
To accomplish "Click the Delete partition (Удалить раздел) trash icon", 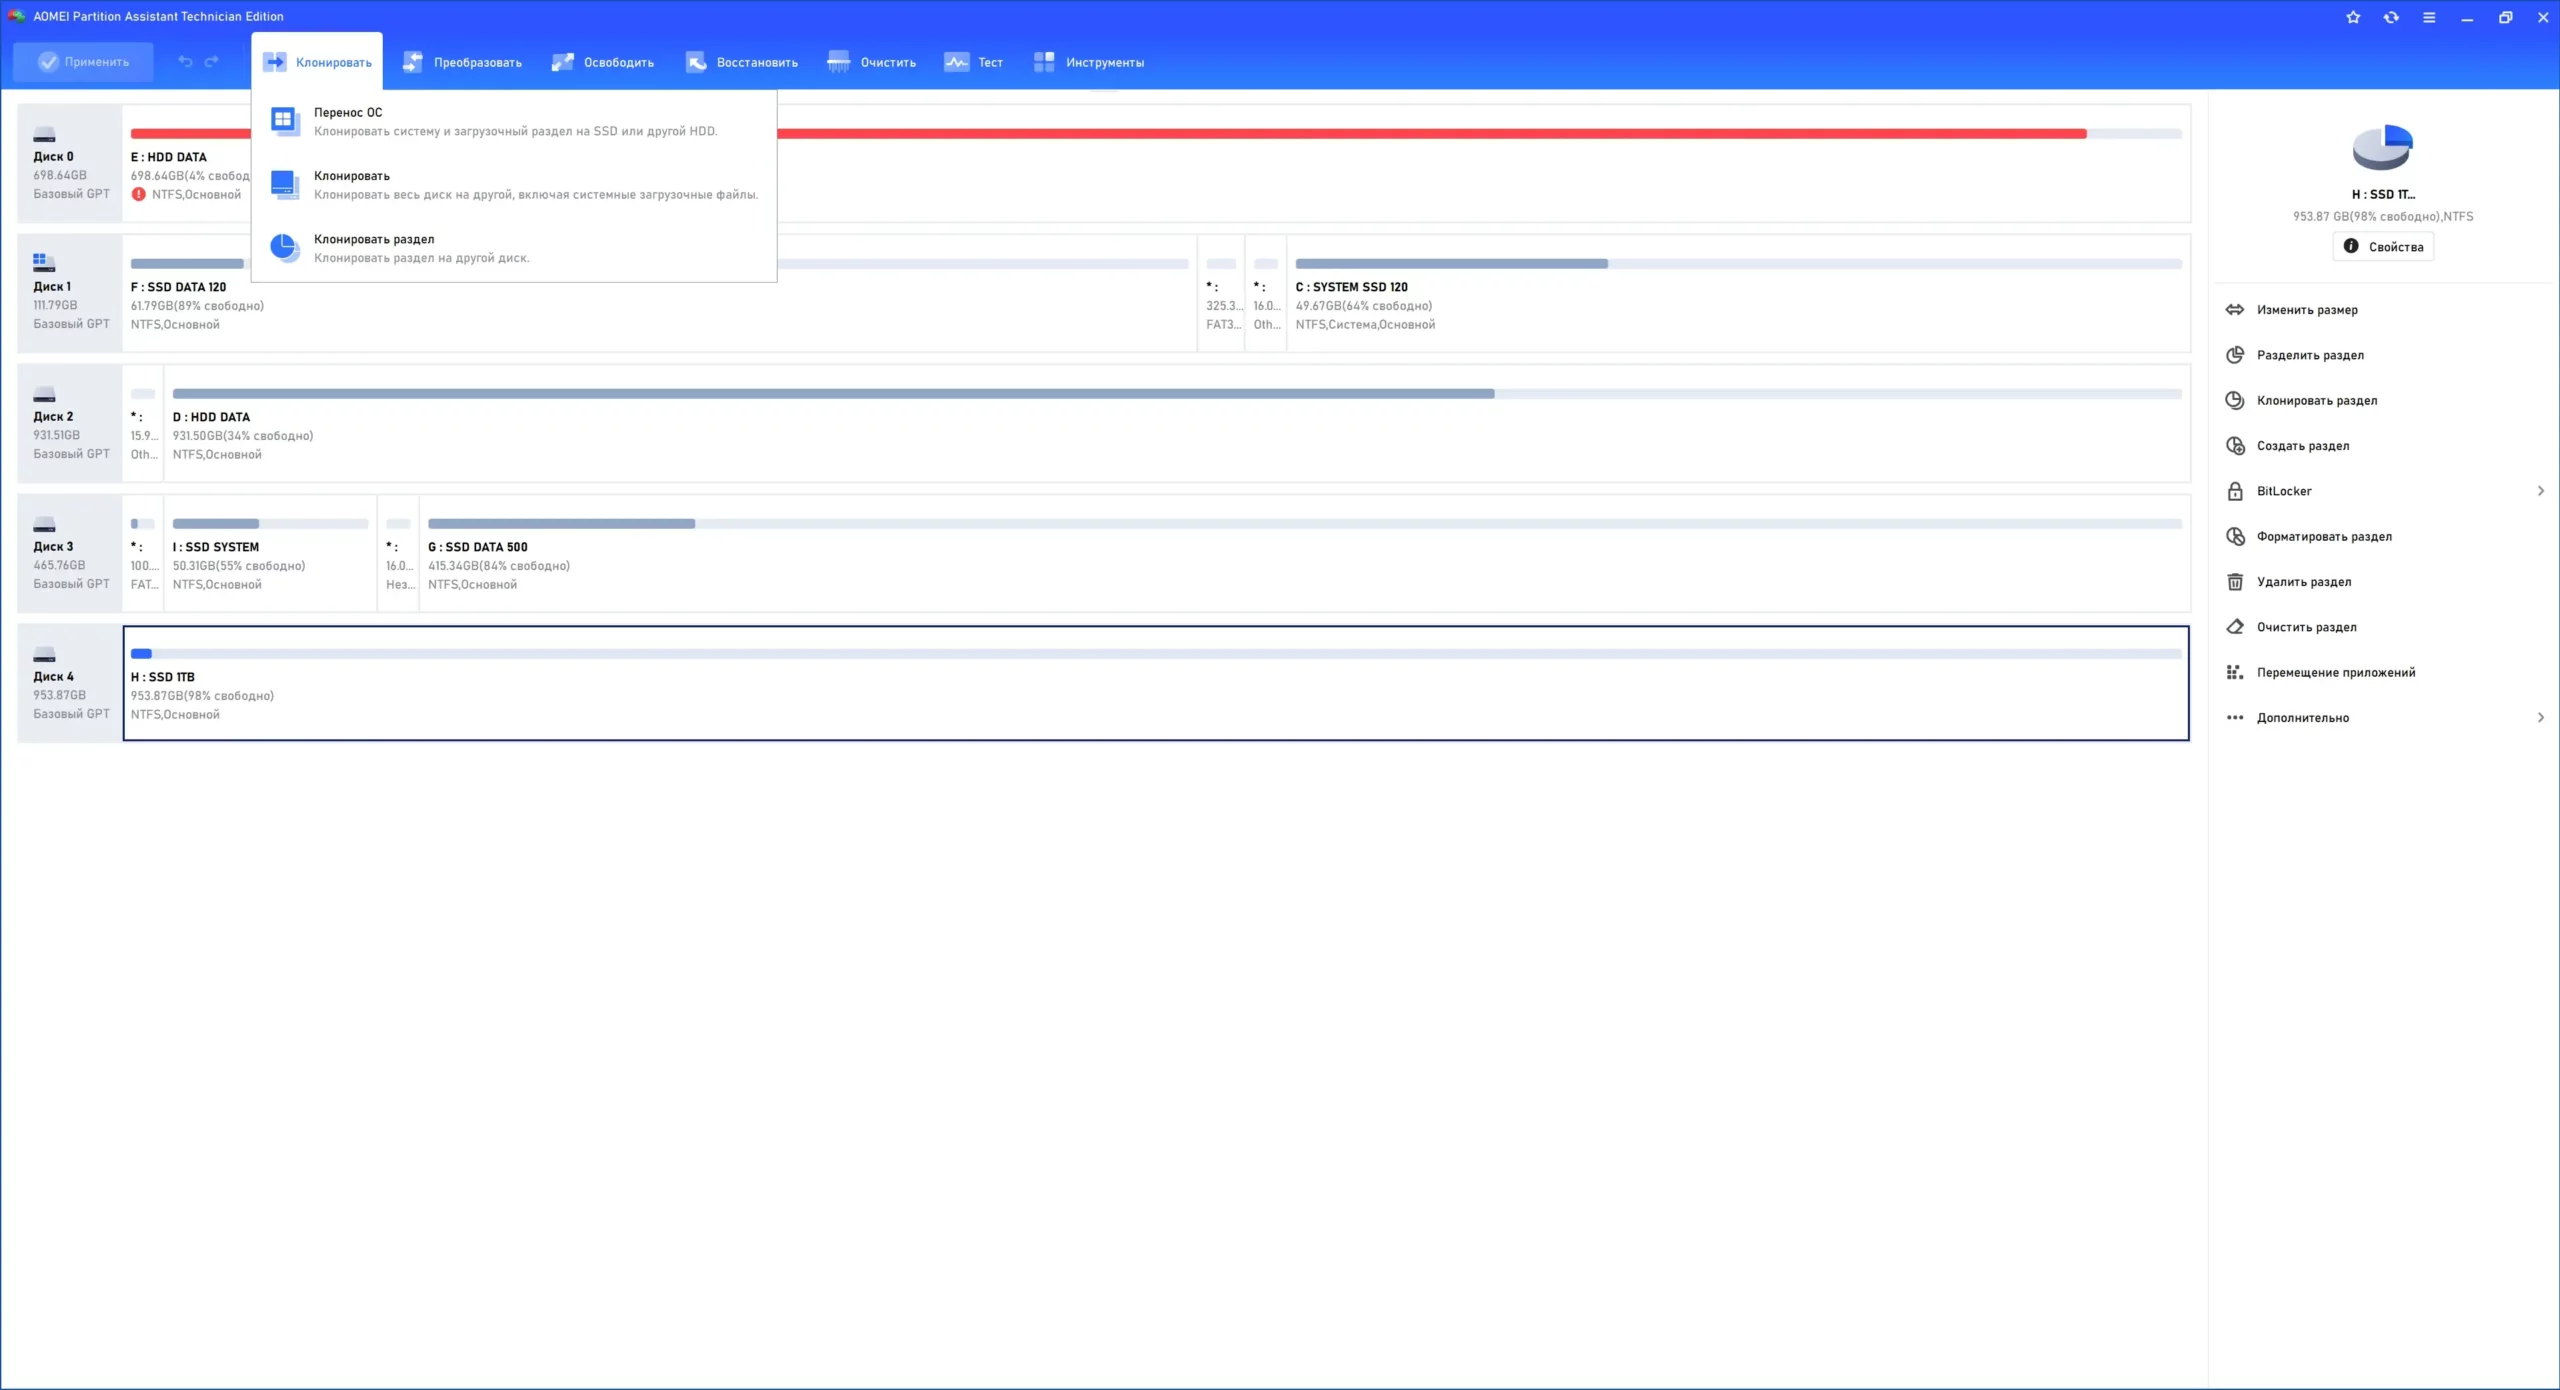I will pyautogui.click(x=2235, y=582).
